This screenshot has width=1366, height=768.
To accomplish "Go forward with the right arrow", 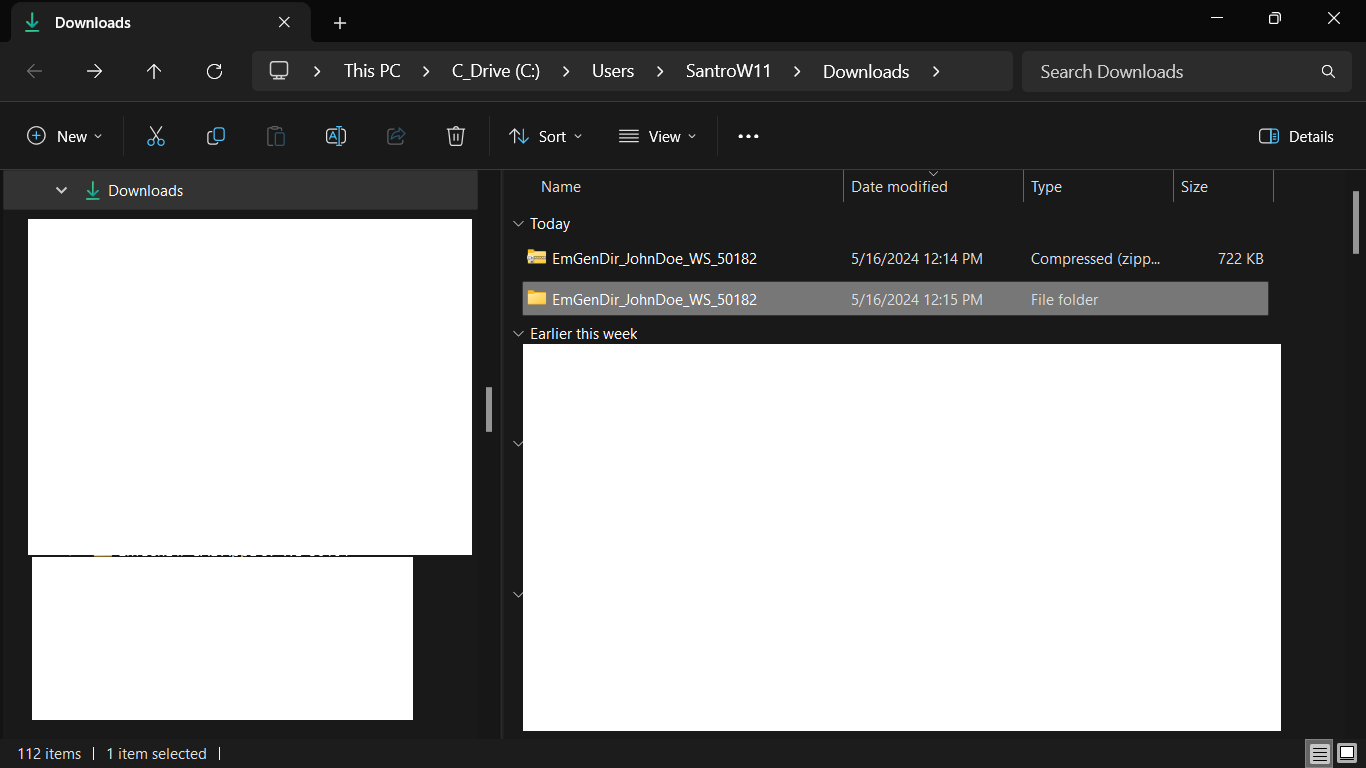I will tap(94, 71).
